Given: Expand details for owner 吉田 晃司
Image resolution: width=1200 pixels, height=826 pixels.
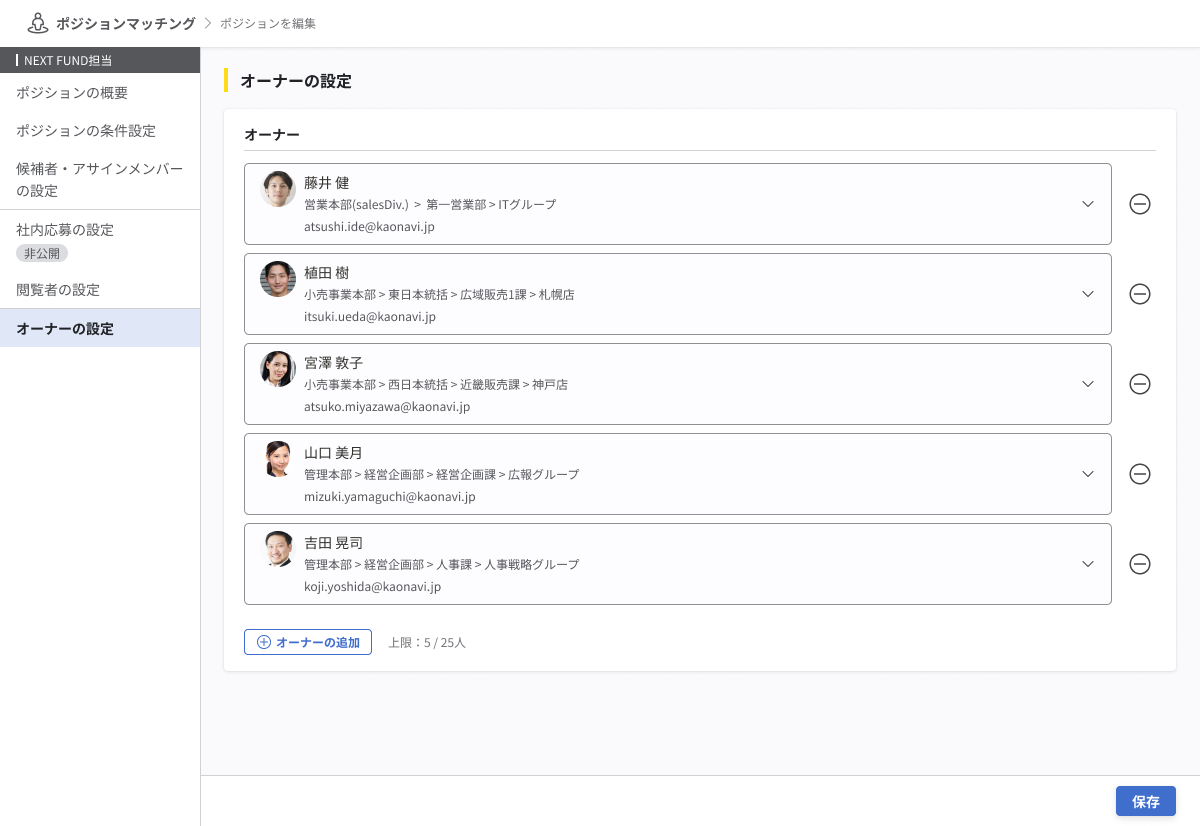Looking at the screenshot, I should [1088, 564].
